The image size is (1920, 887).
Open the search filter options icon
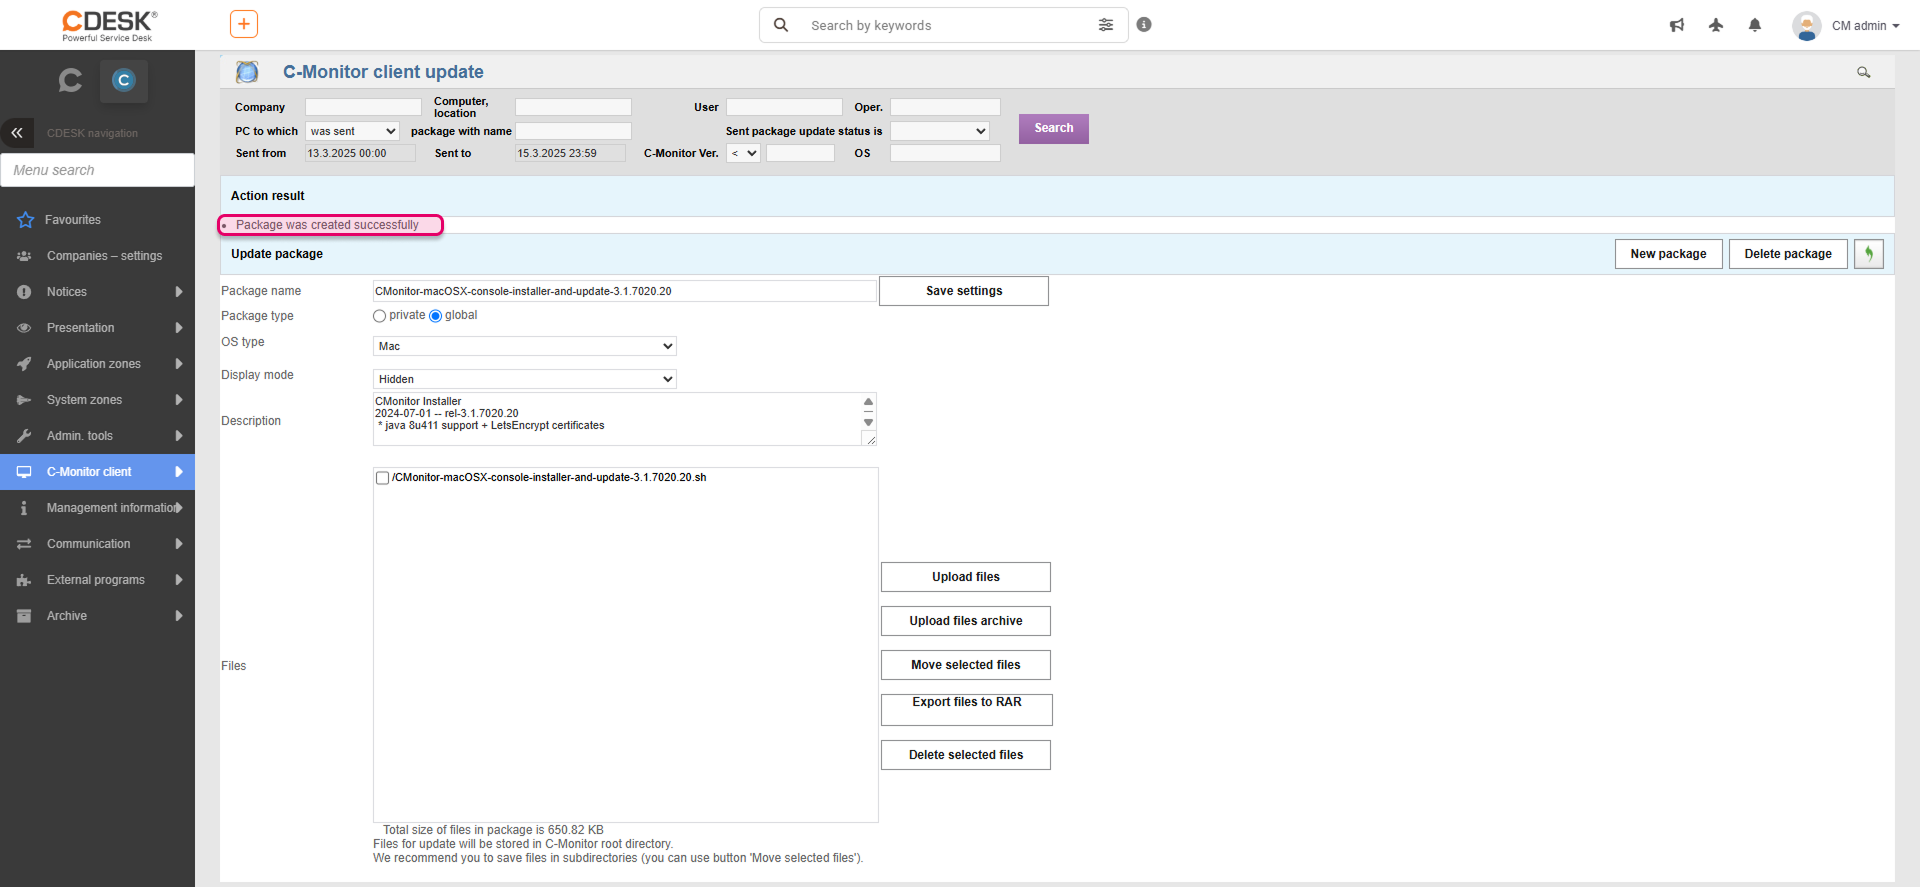click(x=1106, y=25)
